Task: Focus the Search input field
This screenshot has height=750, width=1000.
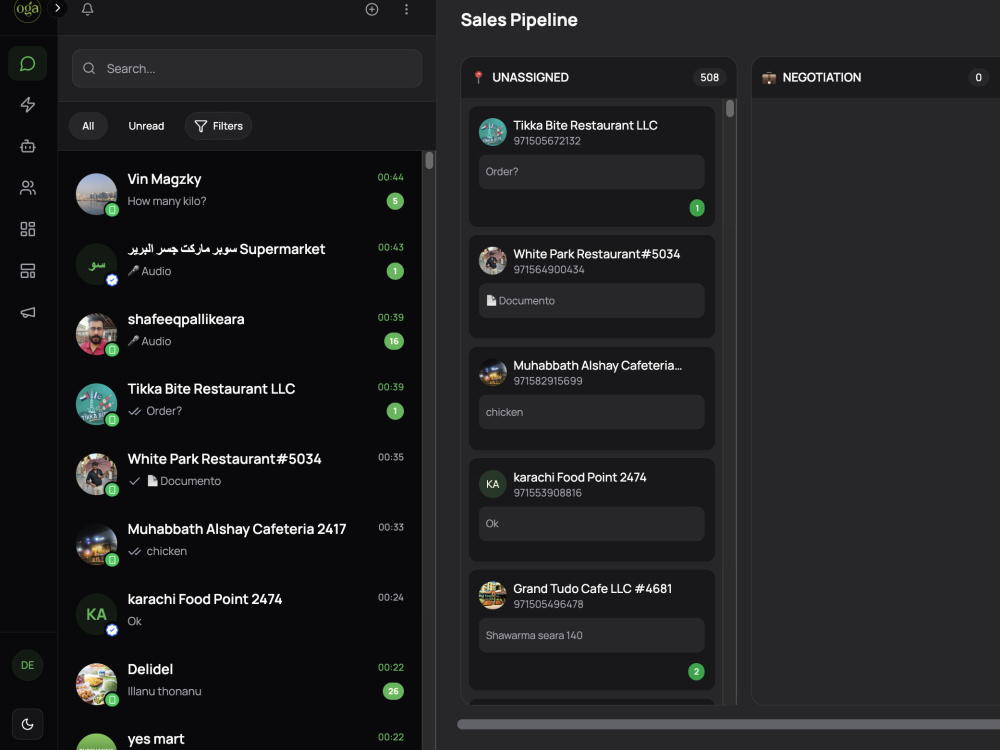Action: (x=247, y=68)
